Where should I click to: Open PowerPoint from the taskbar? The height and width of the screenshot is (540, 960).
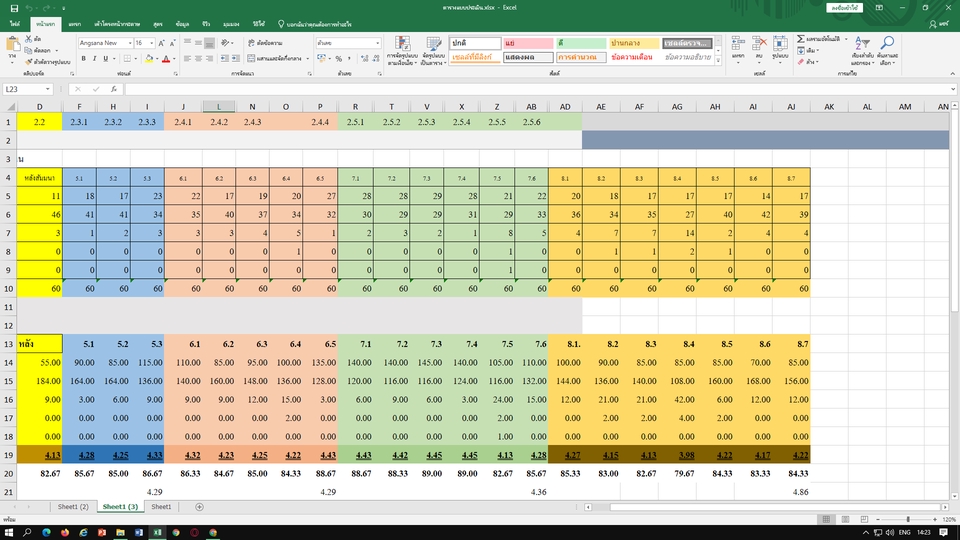pos(102,533)
